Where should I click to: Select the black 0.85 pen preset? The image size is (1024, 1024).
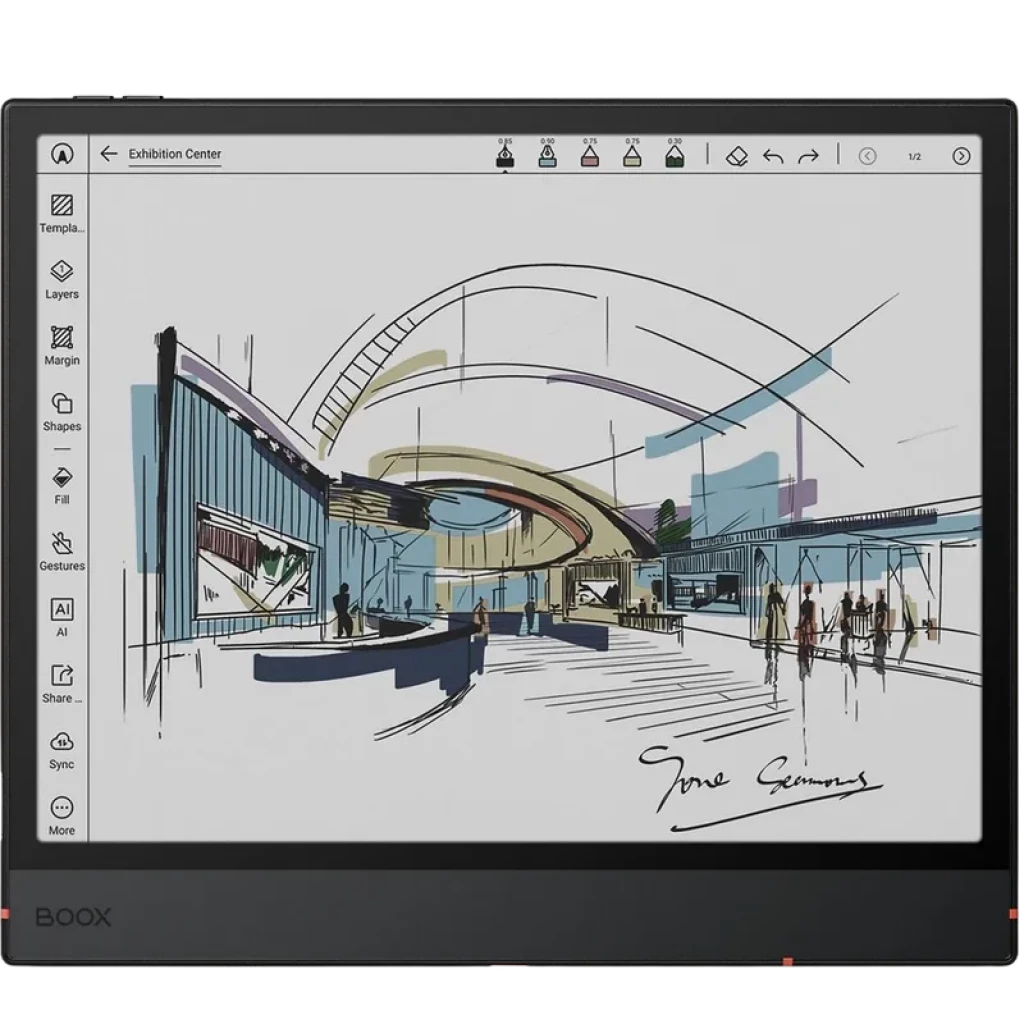tap(506, 155)
